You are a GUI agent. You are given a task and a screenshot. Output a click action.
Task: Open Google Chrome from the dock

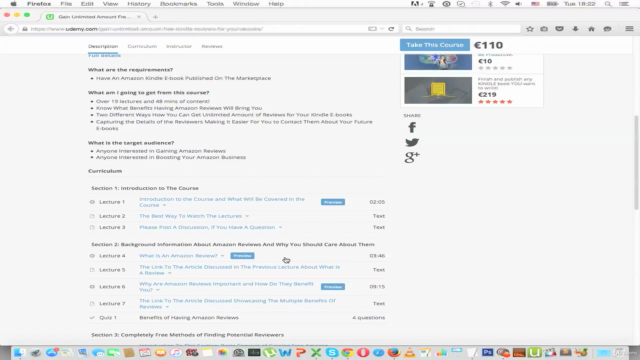coord(347,352)
